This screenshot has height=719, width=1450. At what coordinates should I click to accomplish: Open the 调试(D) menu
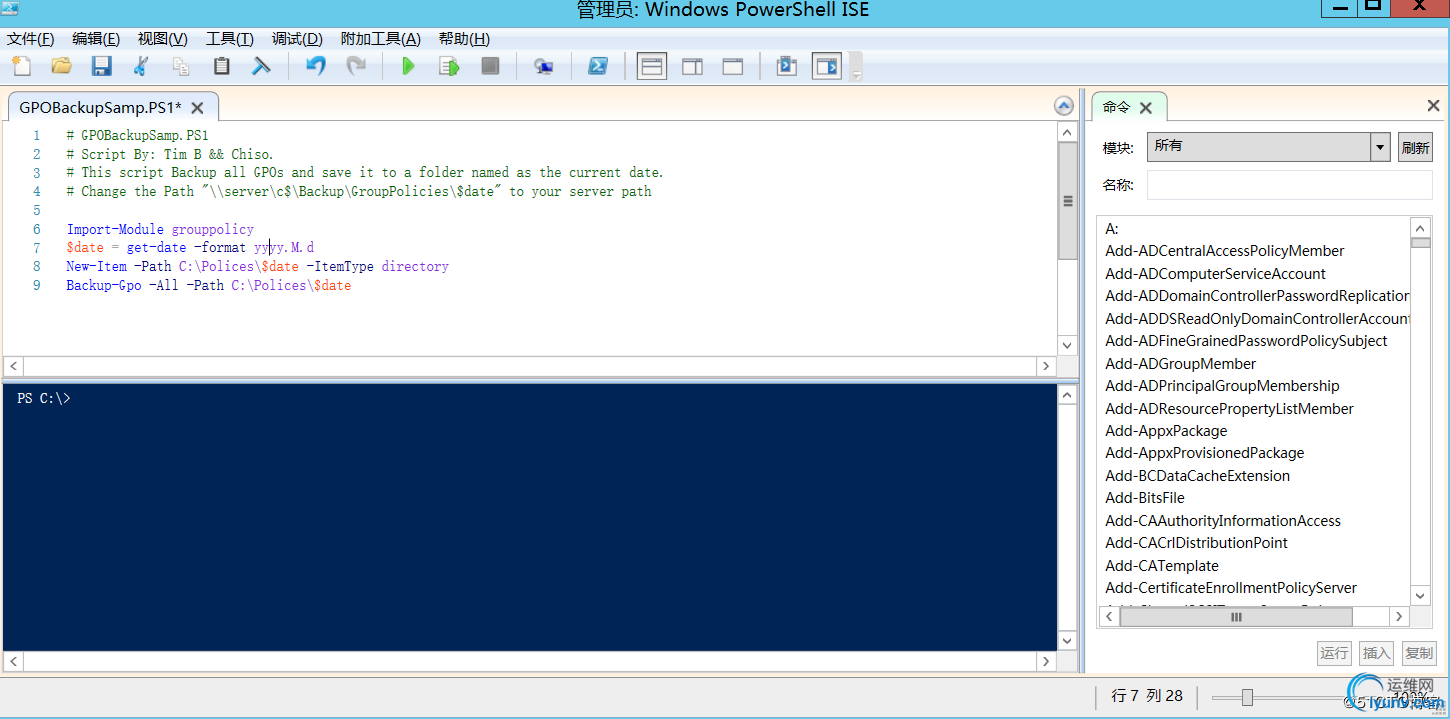coord(297,38)
